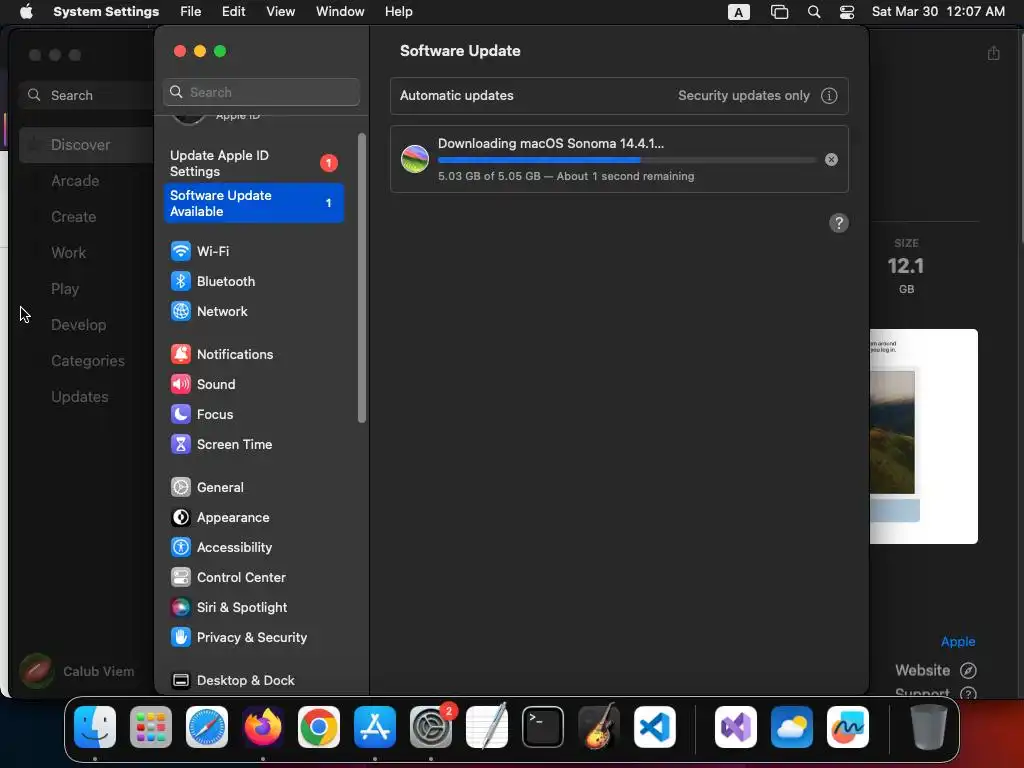Open Visual Studio Code from the Dock
Image resolution: width=1024 pixels, height=768 pixels.
click(x=655, y=727)
